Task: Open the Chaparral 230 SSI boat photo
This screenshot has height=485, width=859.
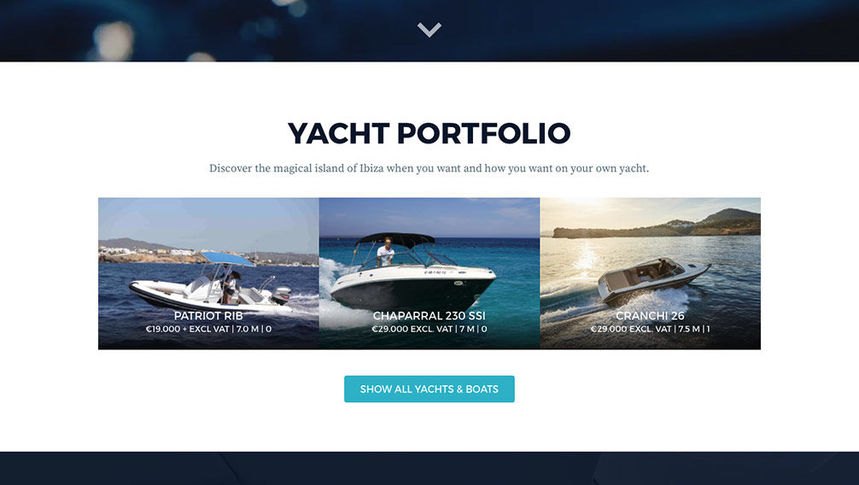Action: 430,273
